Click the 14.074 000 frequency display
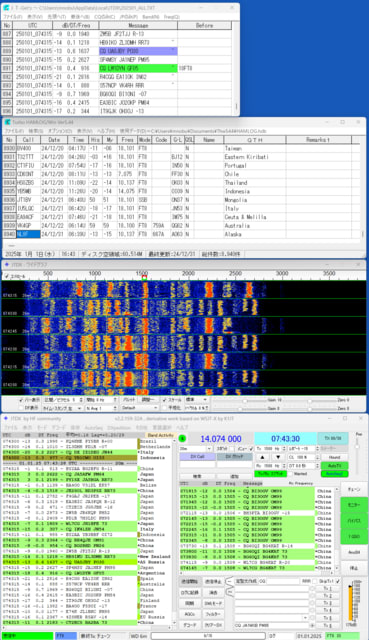Screen dimensions: 369x640 coord(220,439)
